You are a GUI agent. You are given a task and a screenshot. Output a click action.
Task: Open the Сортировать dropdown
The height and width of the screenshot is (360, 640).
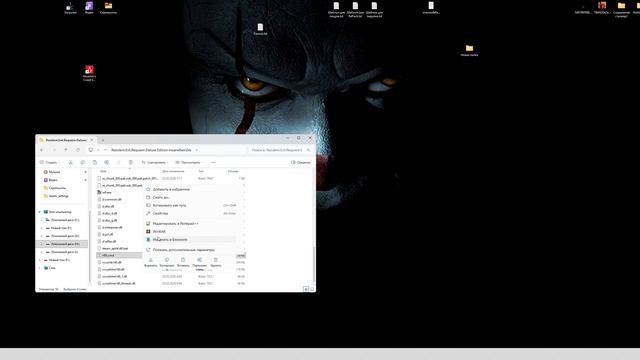(x=155, y=162)
